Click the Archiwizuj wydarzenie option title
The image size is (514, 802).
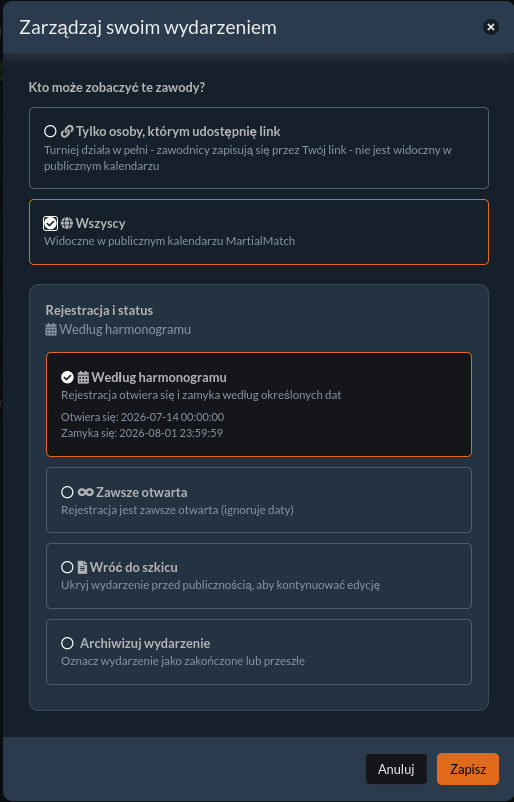(x=145, y=643)
